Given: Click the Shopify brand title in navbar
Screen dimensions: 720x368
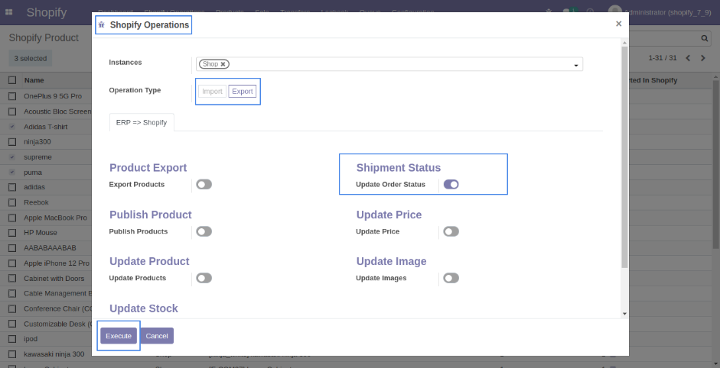Looking at the screenshot, I should 46,12.
